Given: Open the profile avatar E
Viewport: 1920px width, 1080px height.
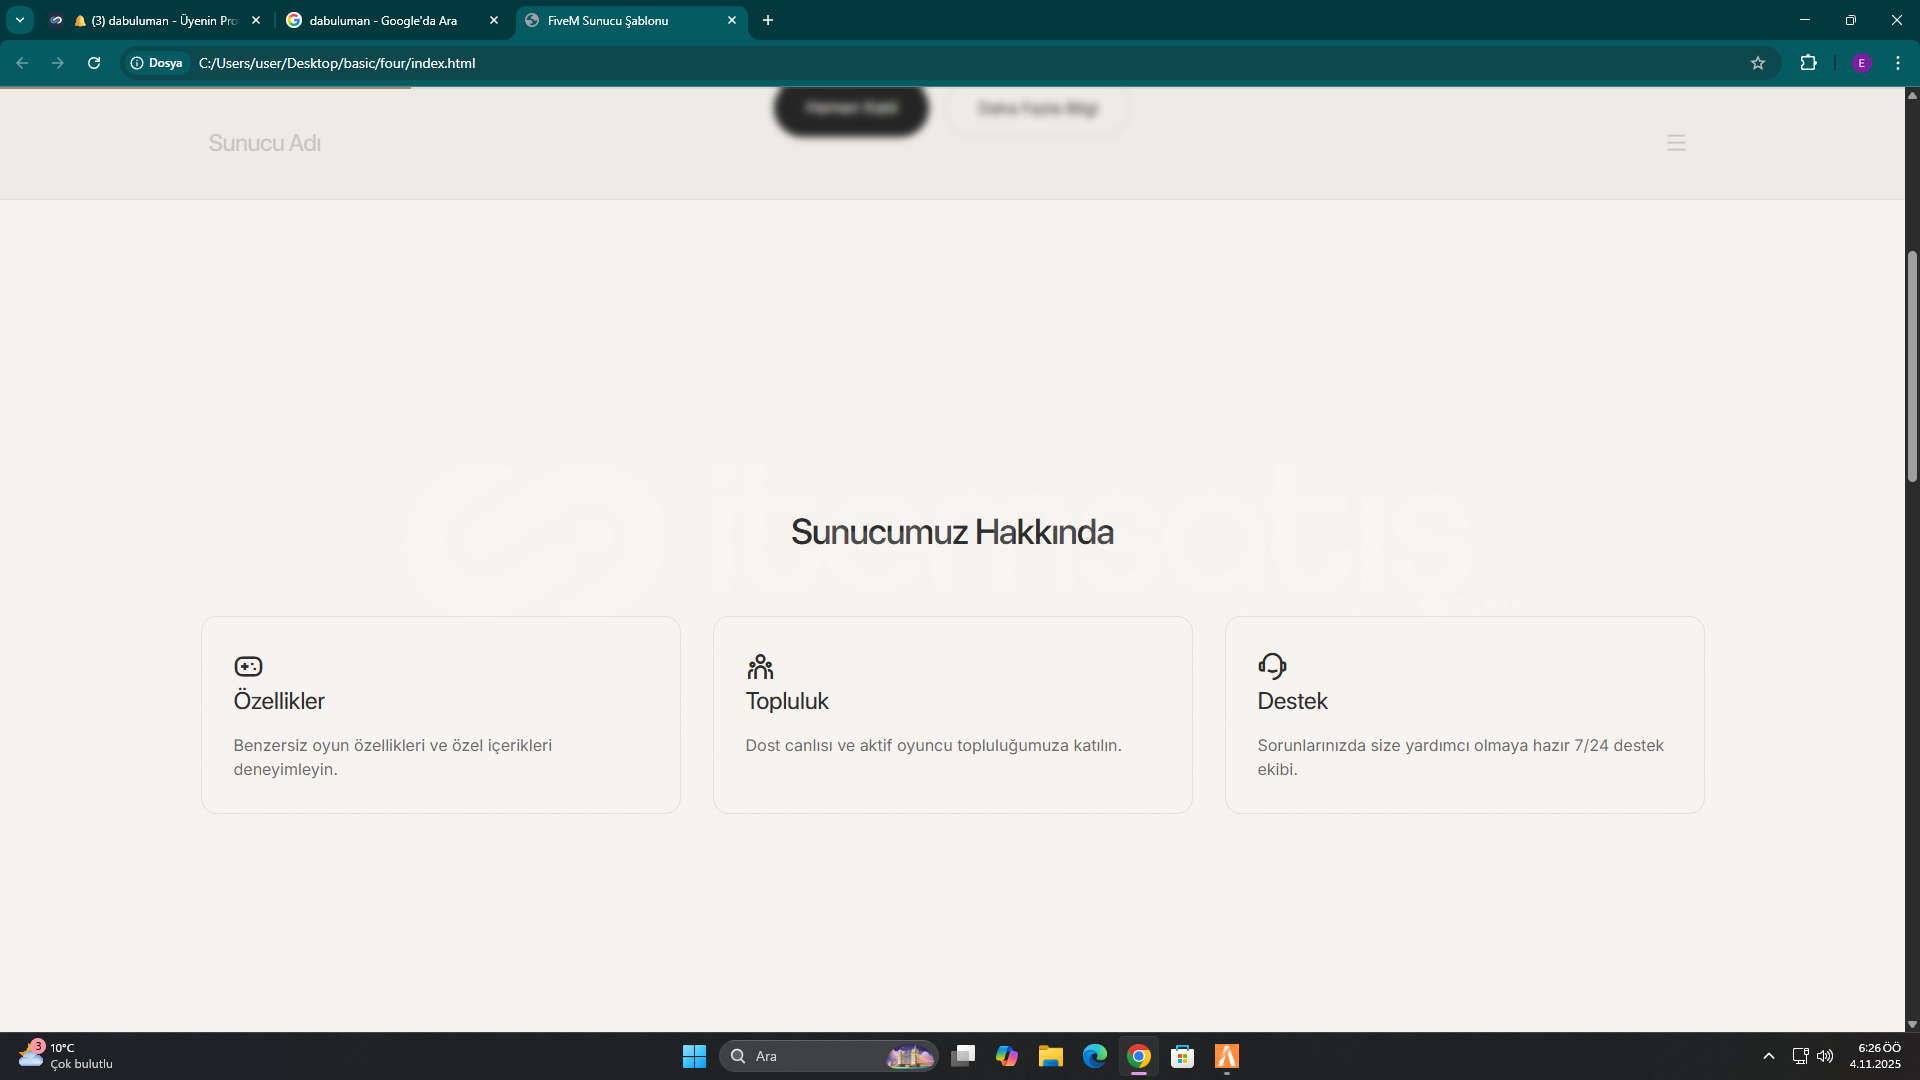Looking at the screenshot, I should [x=1861, y=63].
